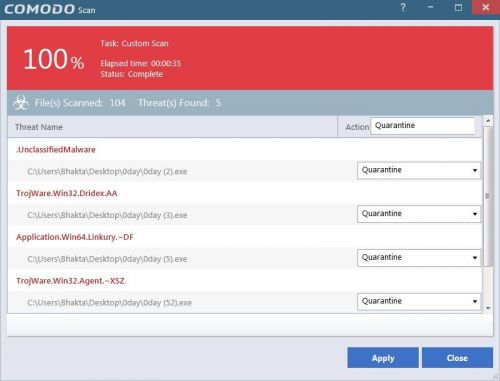Click the biohazard threat icon

[x=21, y=102]
